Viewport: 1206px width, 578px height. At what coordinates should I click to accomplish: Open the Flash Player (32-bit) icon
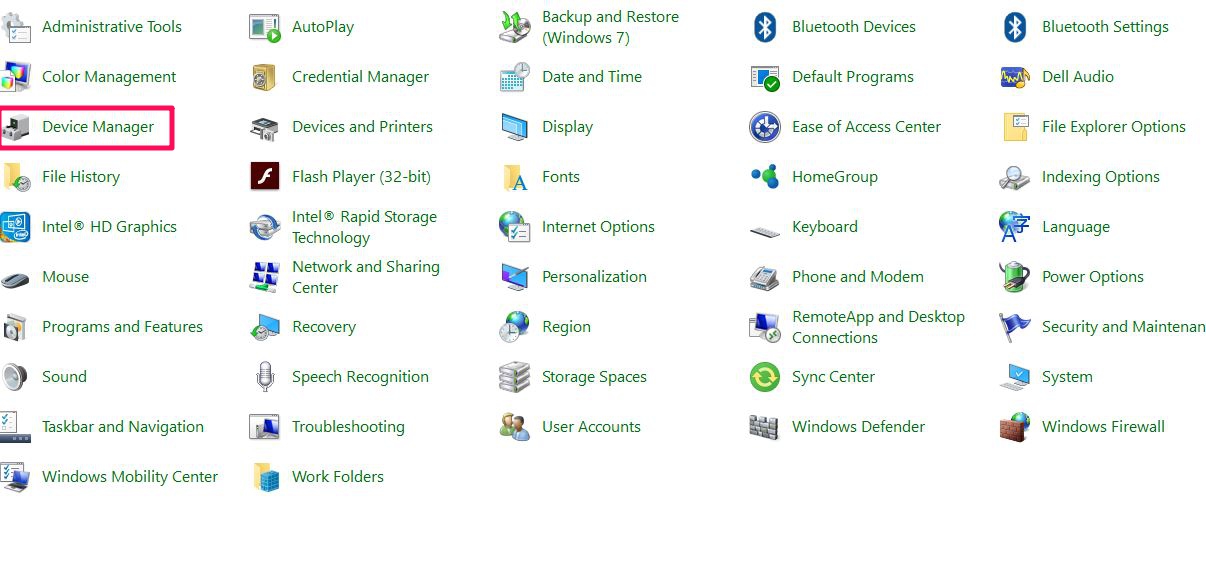265,177
